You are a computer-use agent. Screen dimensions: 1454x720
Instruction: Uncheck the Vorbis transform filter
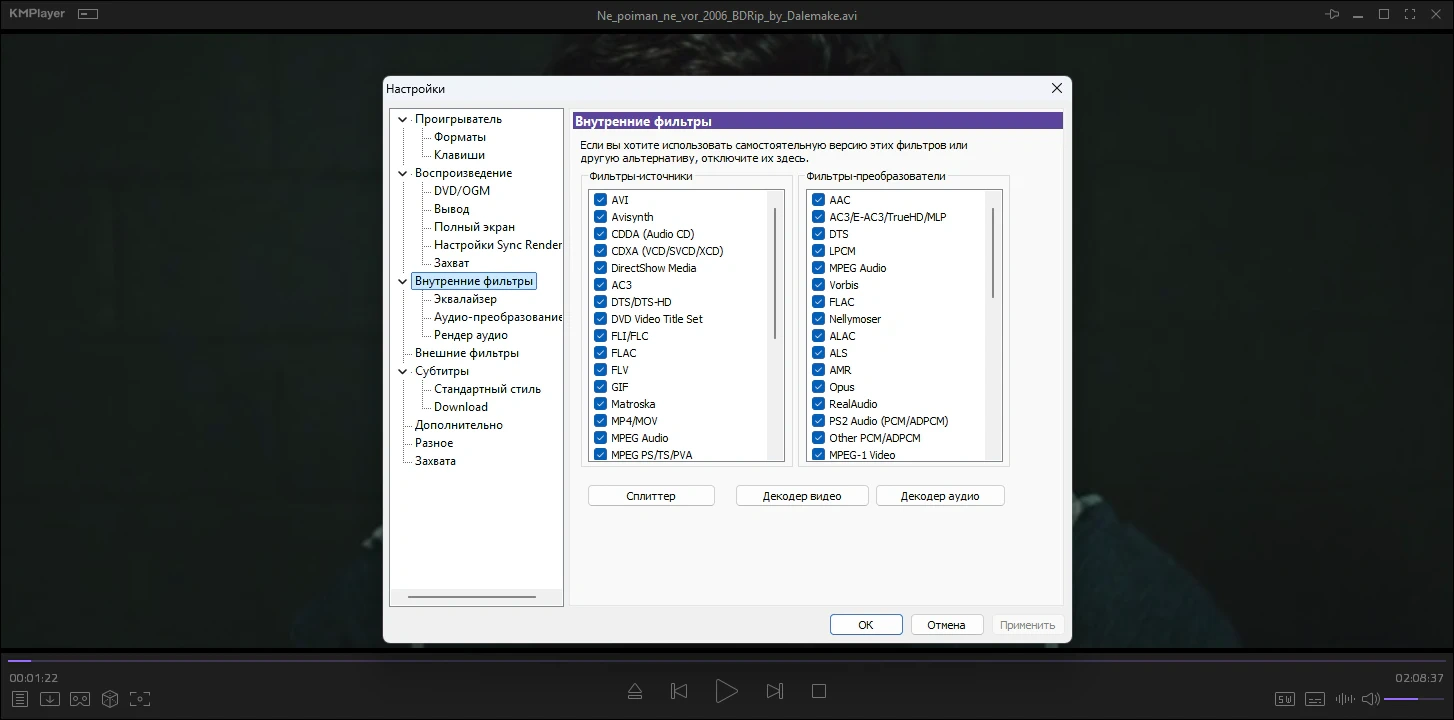pyautogui.click(x=819, y=285)
